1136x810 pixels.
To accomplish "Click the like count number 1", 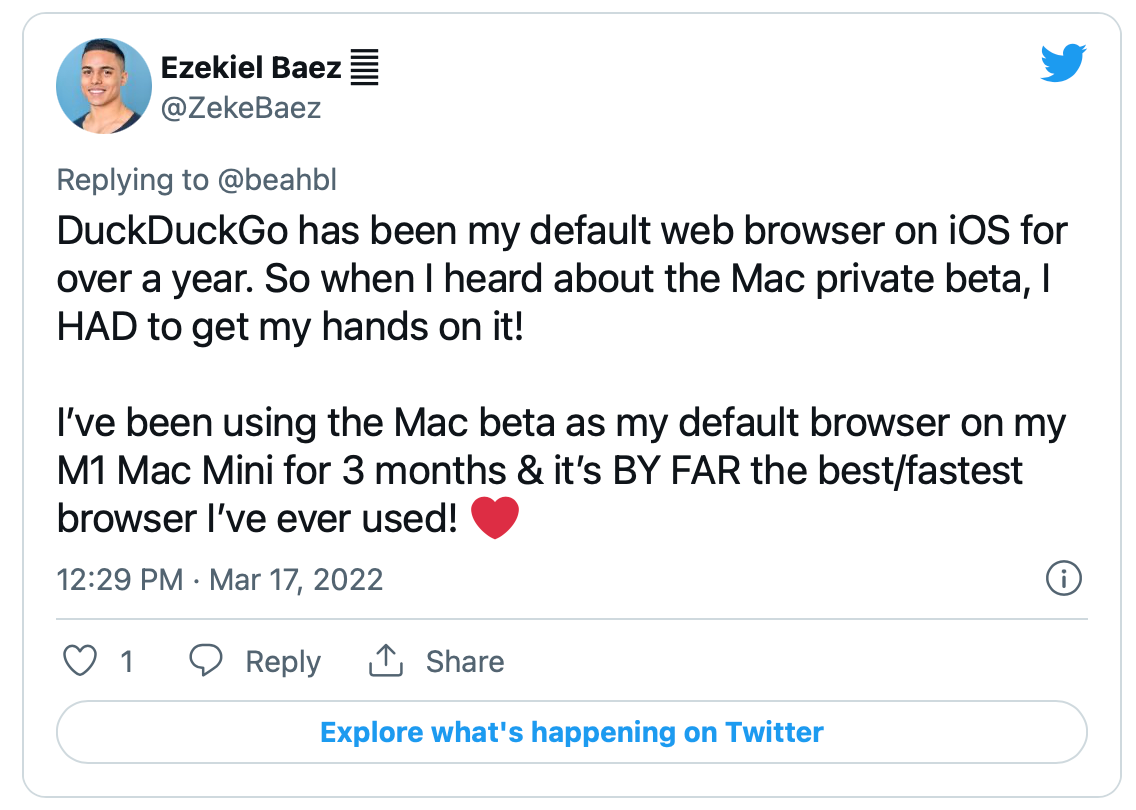I will tap(127, 661).
